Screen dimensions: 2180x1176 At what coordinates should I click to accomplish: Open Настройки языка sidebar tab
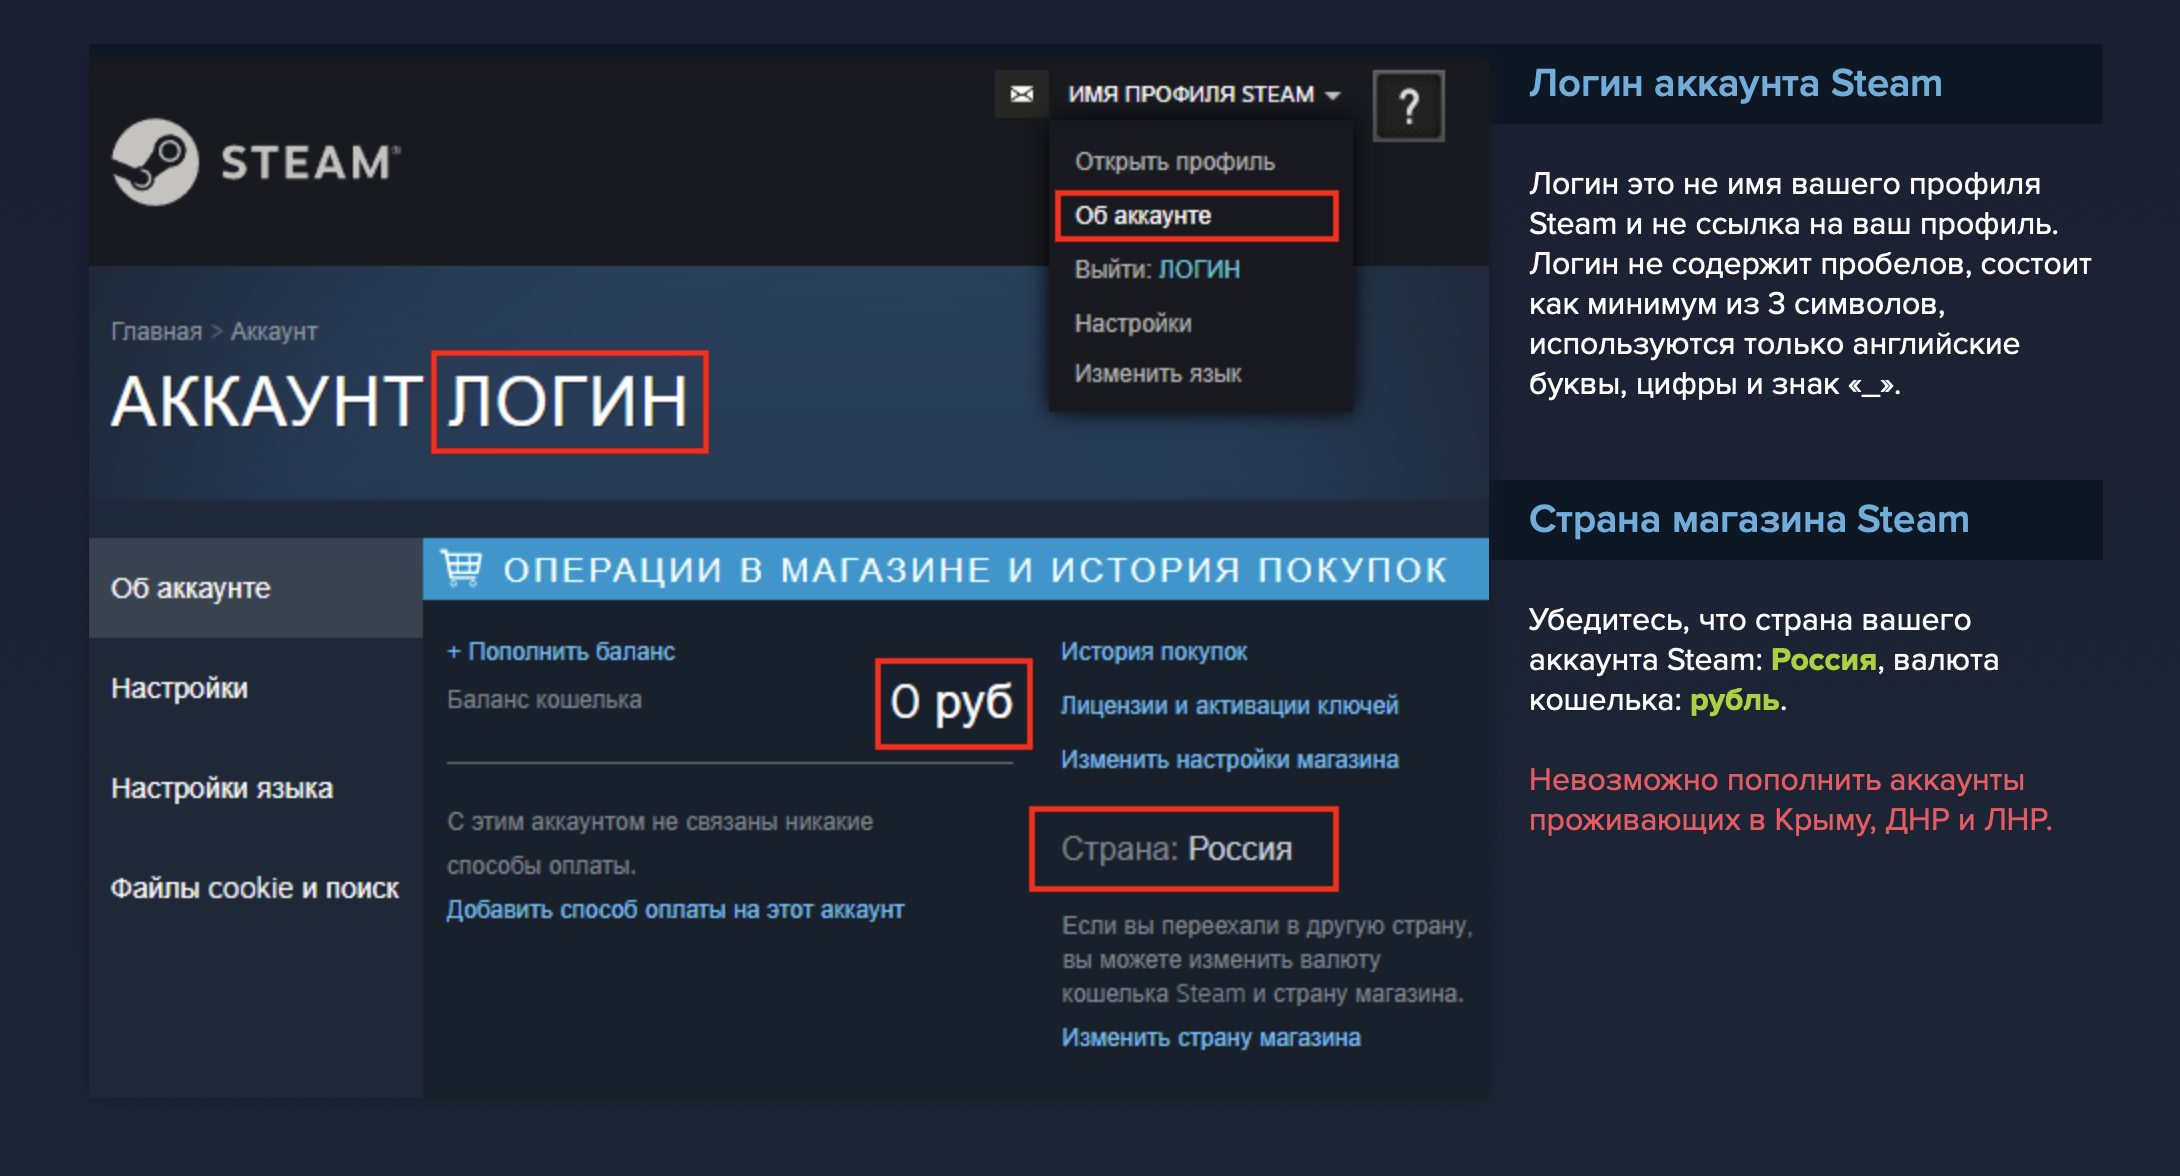256,788
